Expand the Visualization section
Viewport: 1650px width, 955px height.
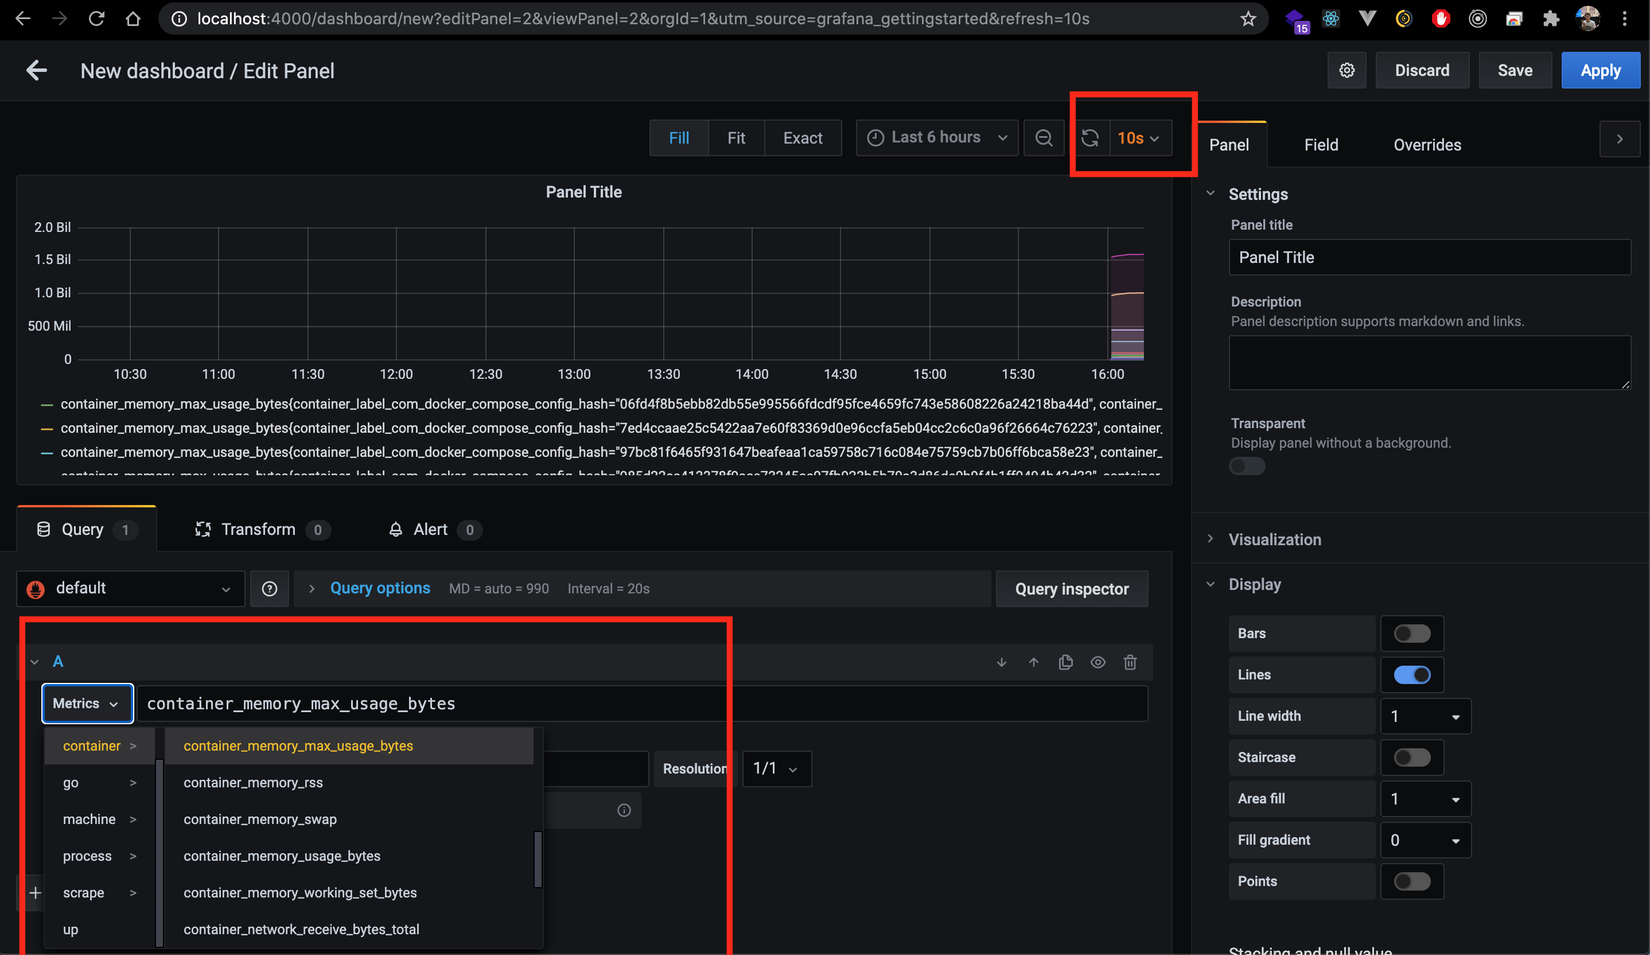tap(1274, 539)
